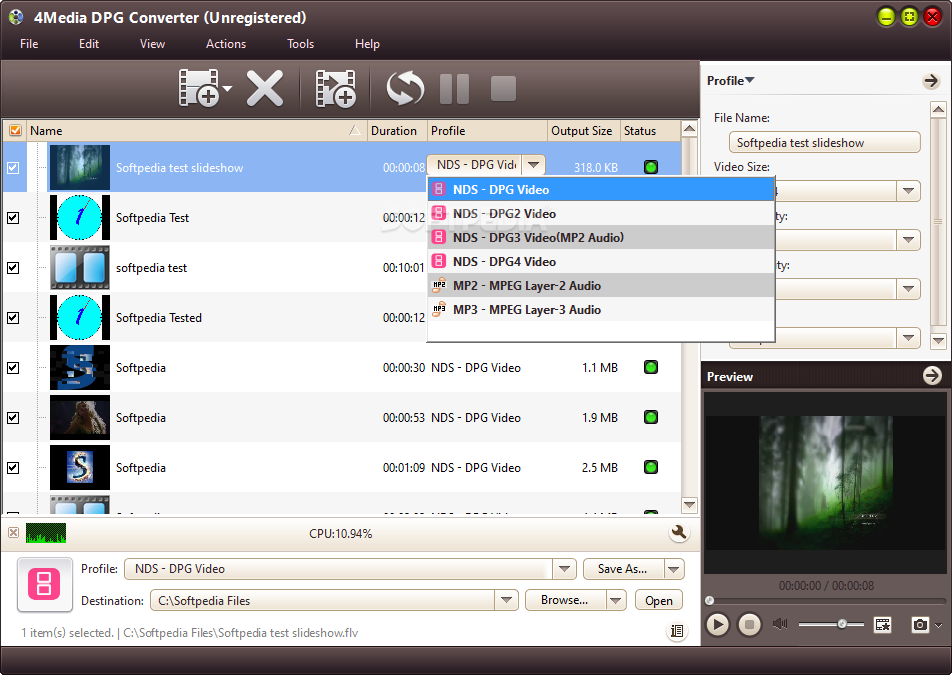
Task: Sort by the Output Size column header
Action: [583, 131]
